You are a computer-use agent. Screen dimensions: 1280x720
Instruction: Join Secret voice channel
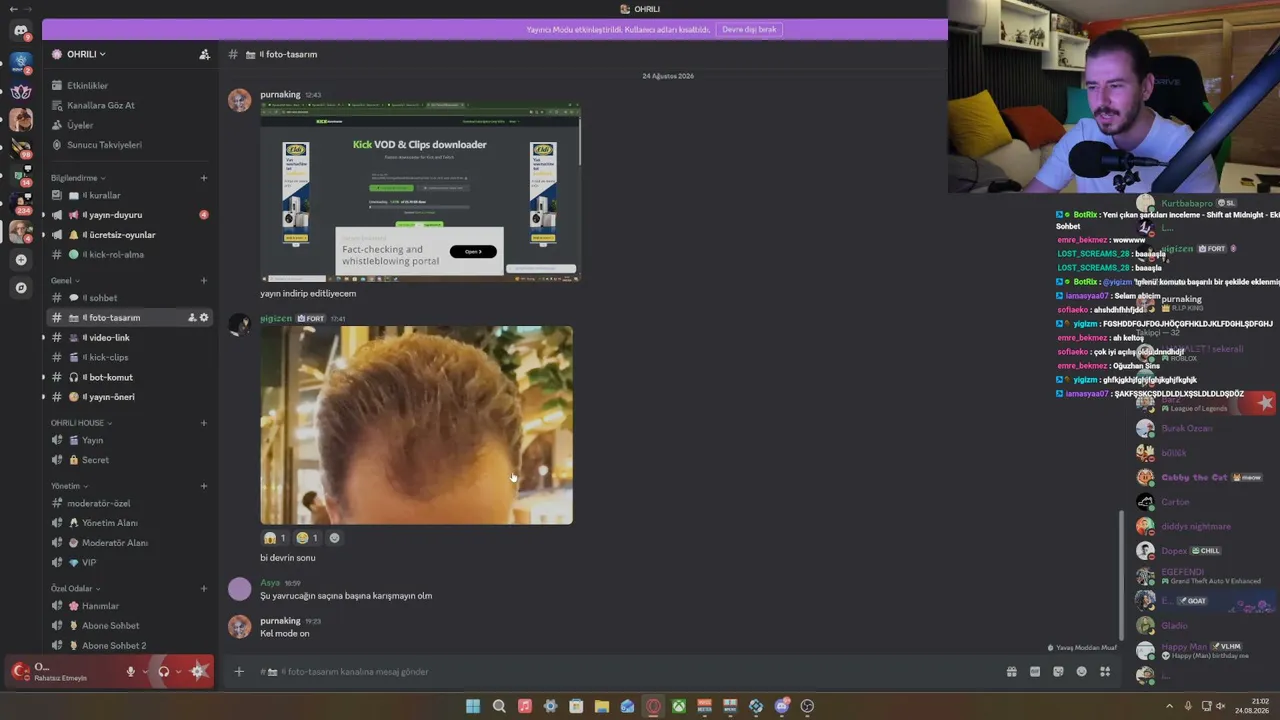[x=129, y=460]
